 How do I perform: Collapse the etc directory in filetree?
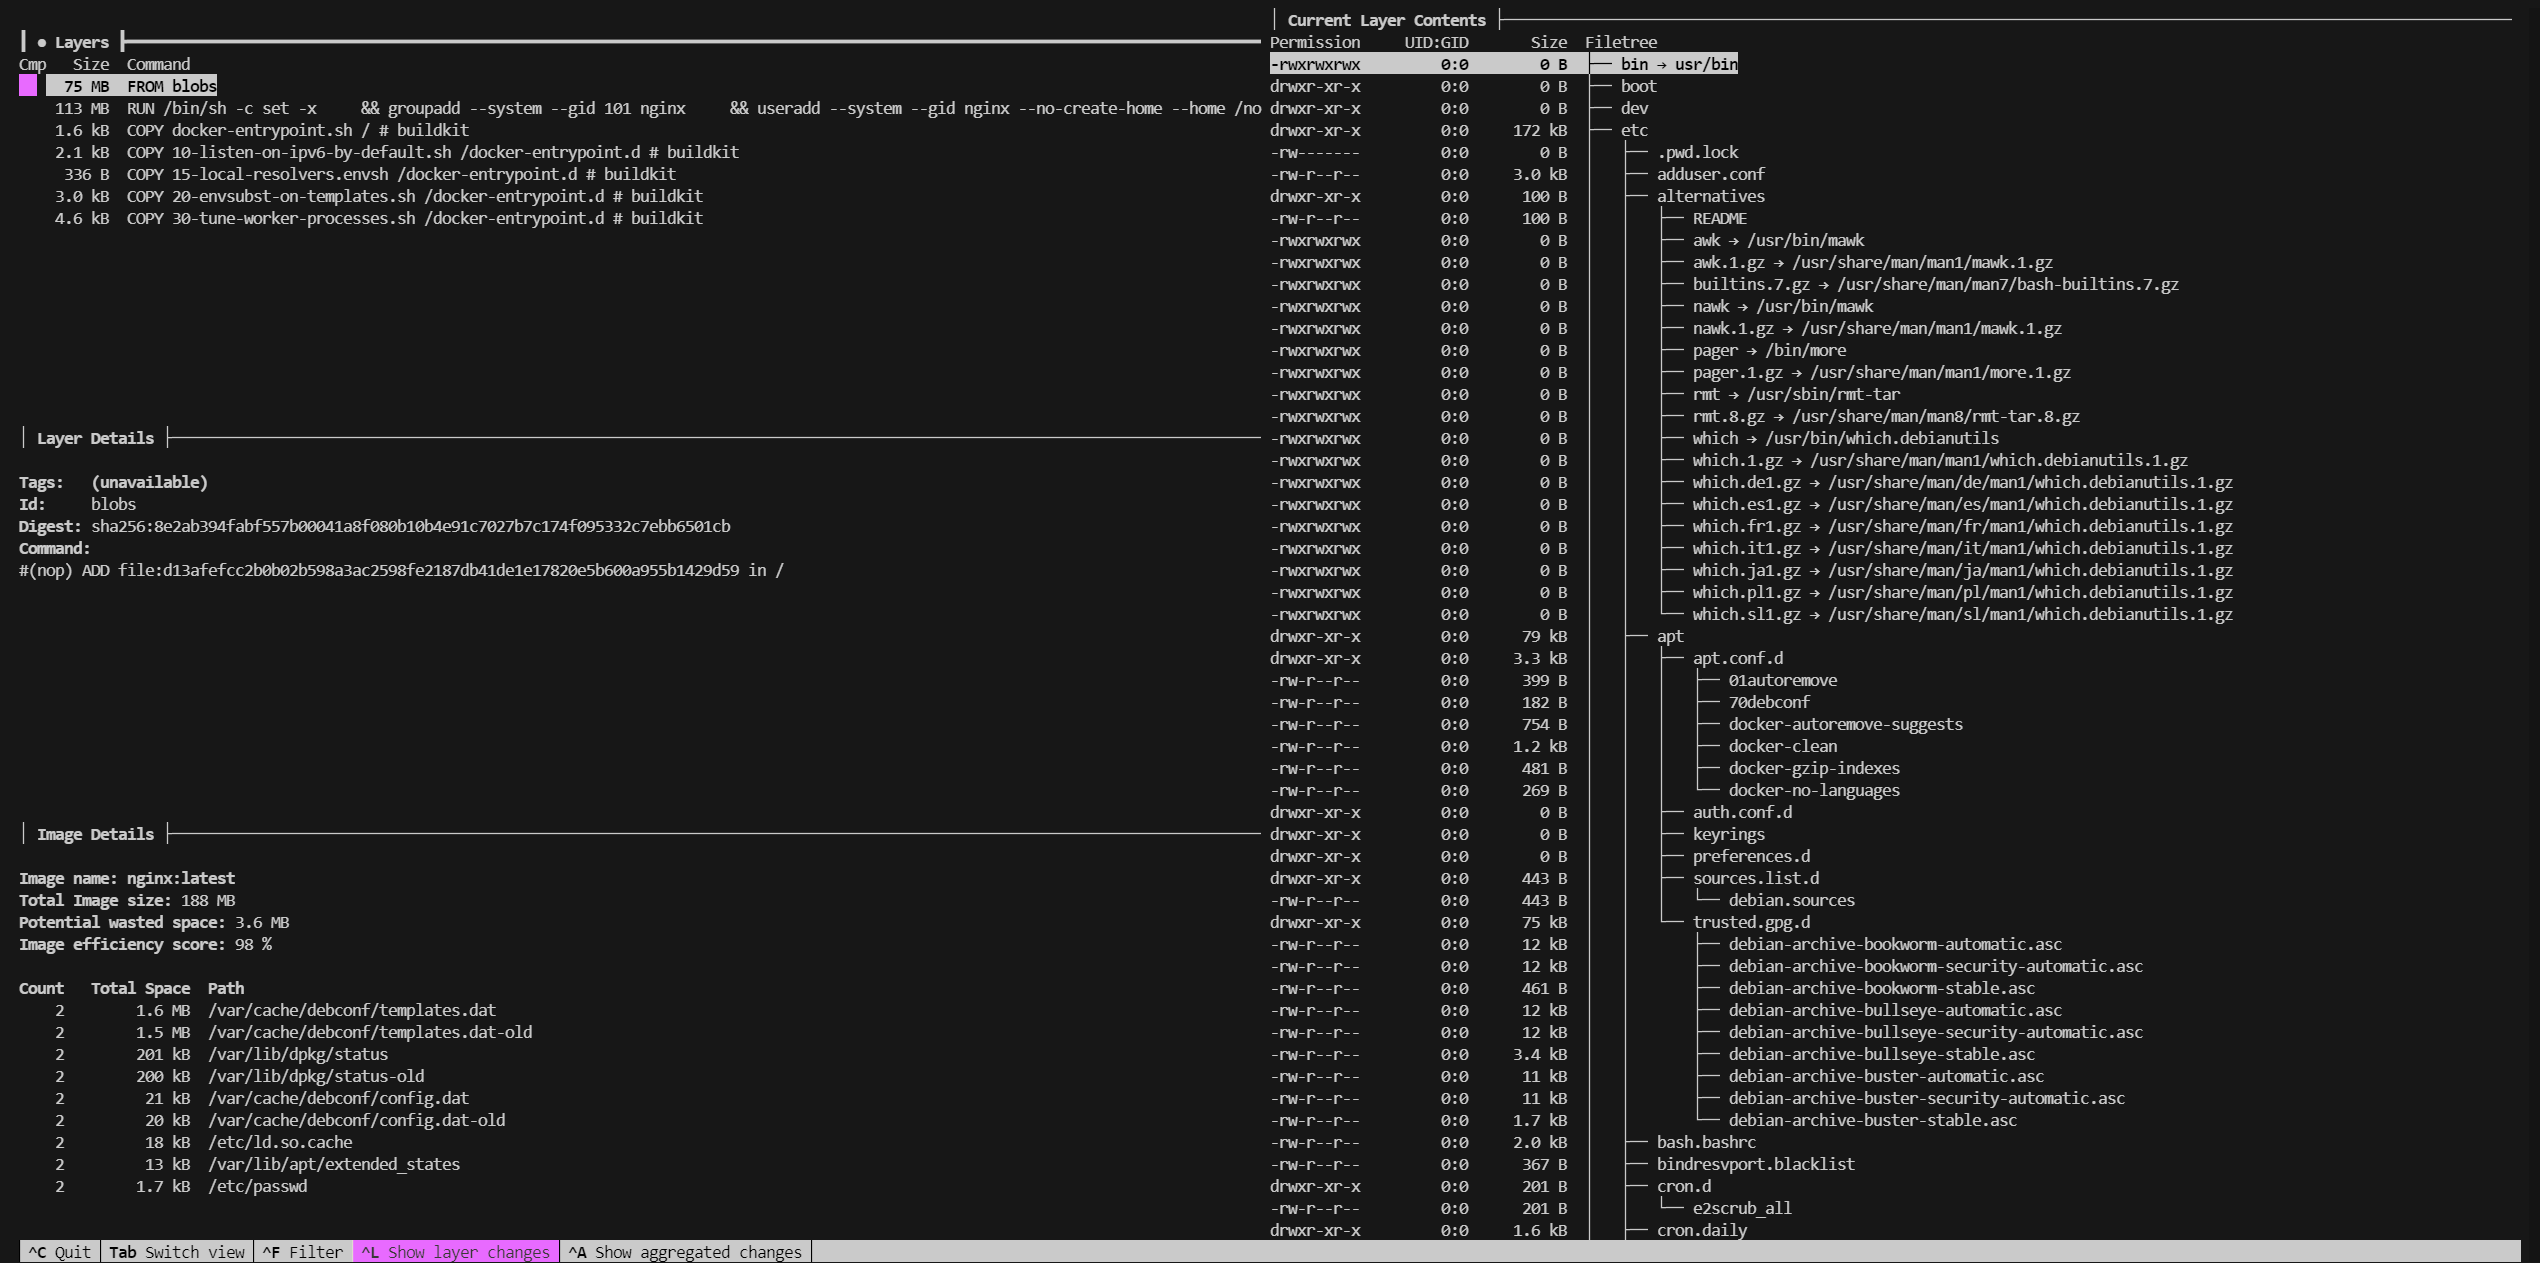pyautogui.click(x=1634, y=130)
